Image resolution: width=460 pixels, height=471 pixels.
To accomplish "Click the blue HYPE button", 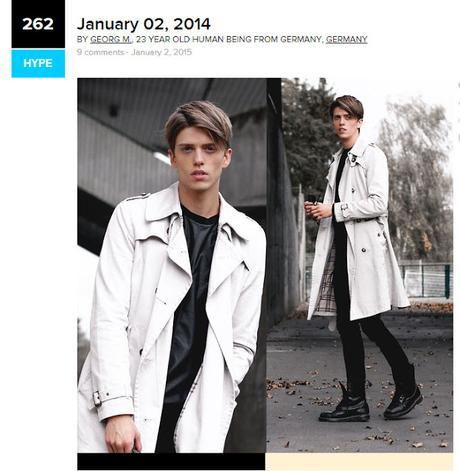I will click(38, 63).
